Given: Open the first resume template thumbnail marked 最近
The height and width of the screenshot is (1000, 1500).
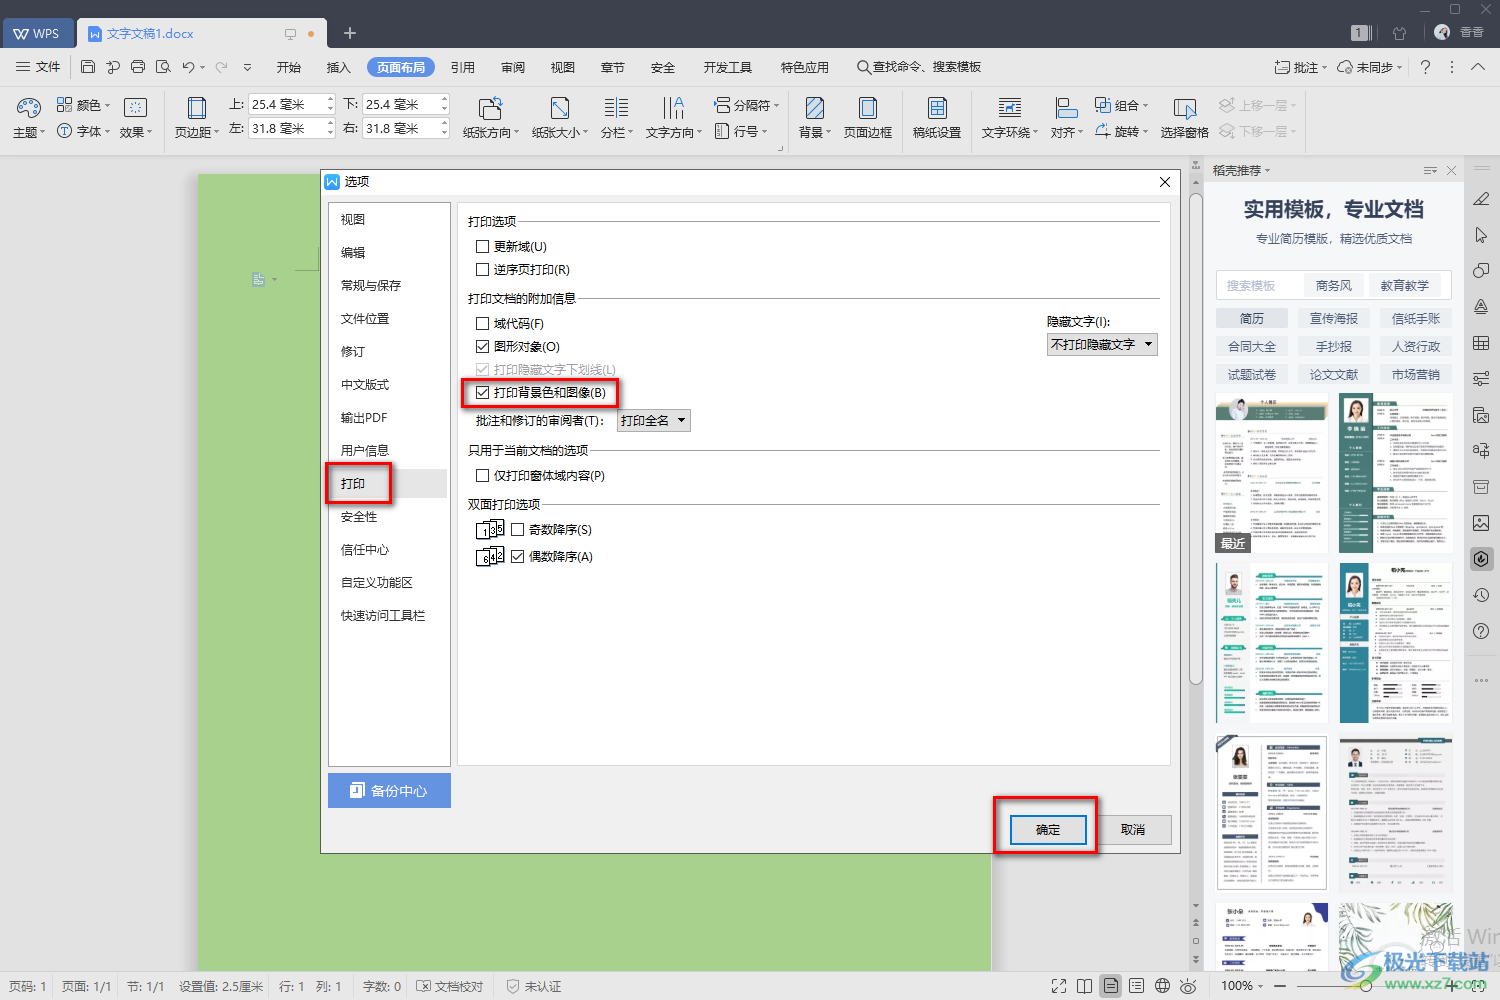Looking at the screenshot, I should coord(1272,472).
